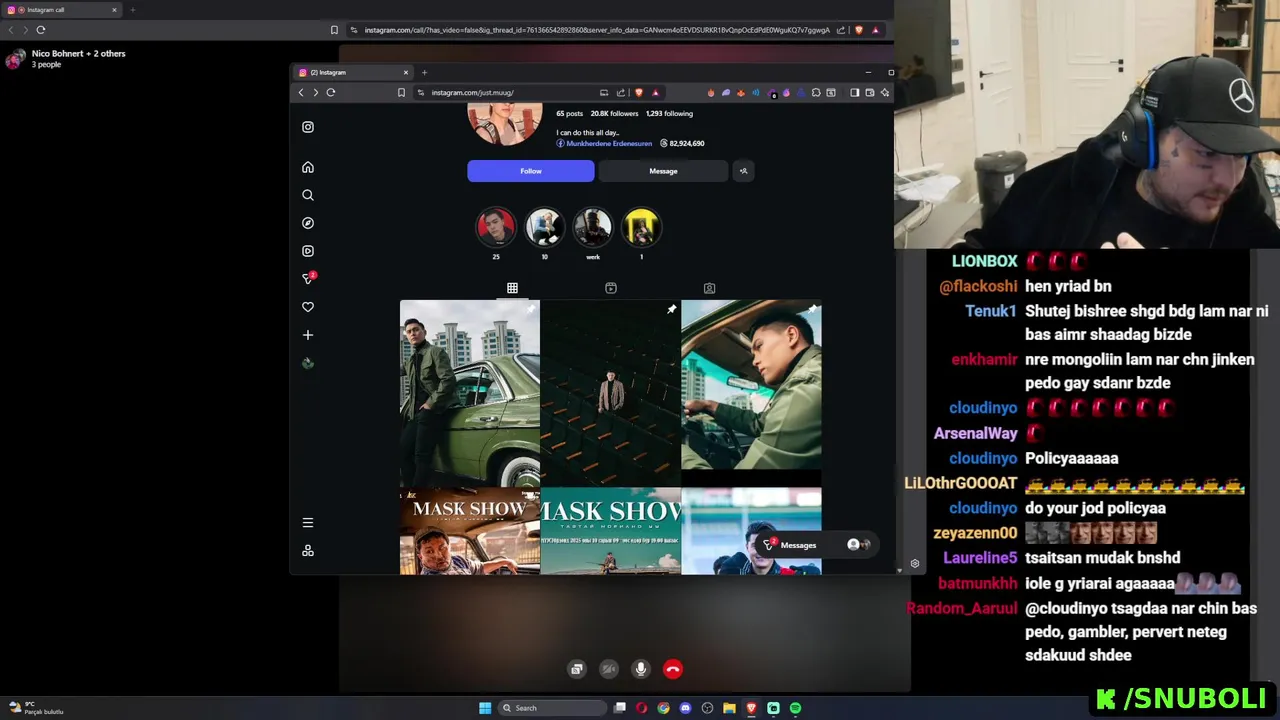
Task: Create new post with the plus icon
Action: pos(308,335)
